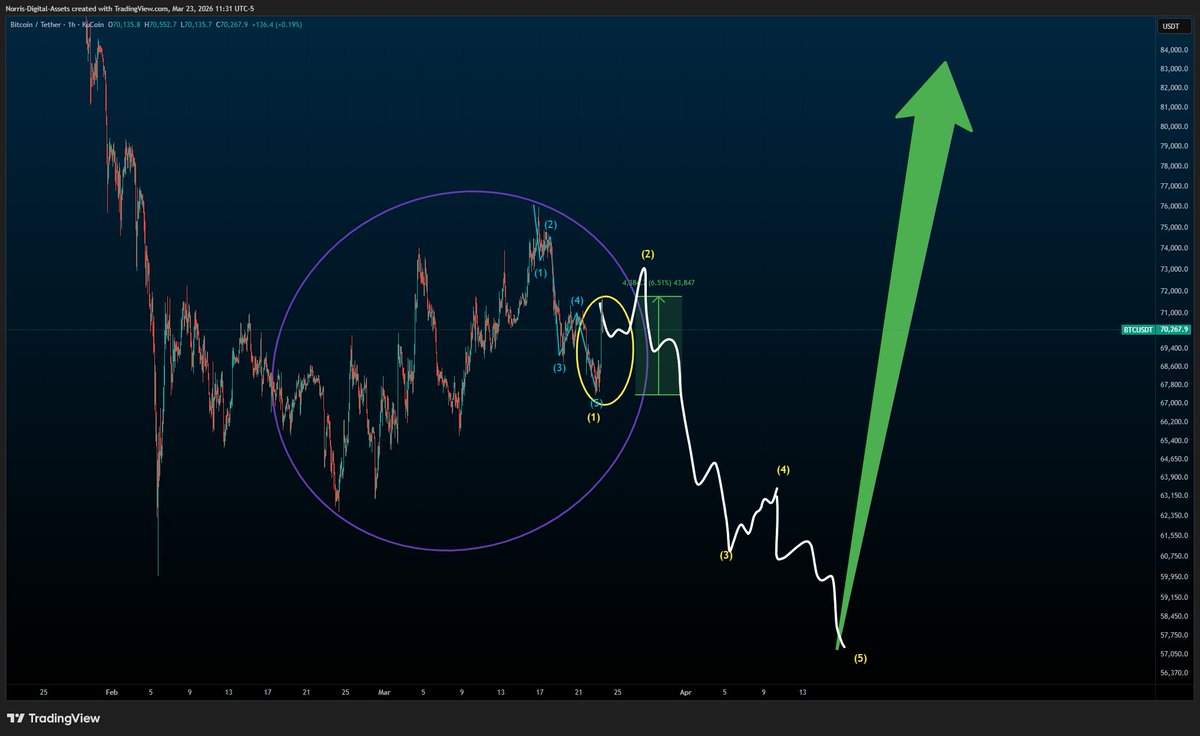Click the Mar label on time axis
This screenshot has width=1200, height=736.
point(385,692)
